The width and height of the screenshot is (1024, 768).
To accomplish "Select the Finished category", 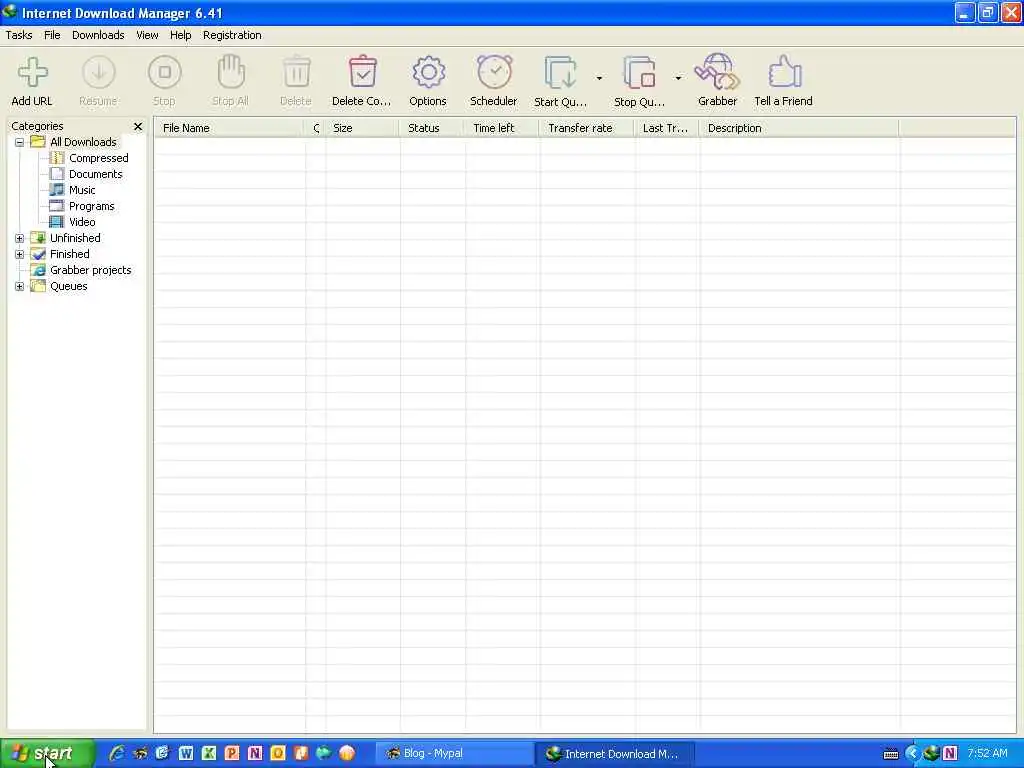I will pyautogui.click(x=70, y=254).
